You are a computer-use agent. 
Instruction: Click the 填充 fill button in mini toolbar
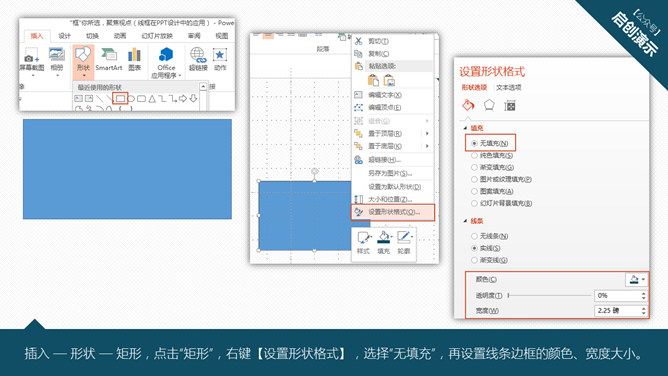383,242
